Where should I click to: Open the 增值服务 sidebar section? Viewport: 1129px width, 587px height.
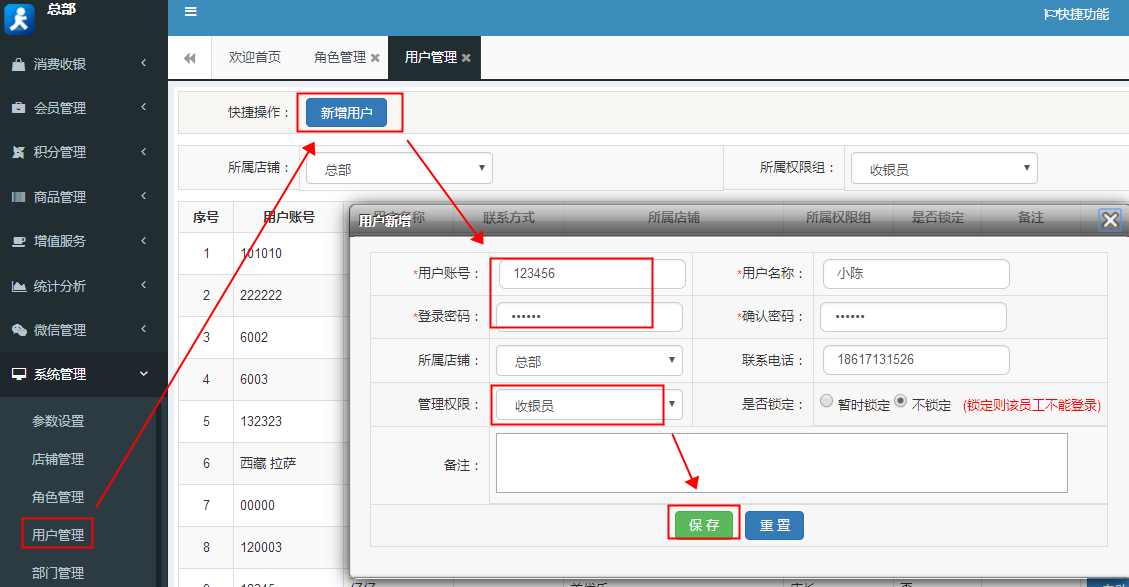click(x=60, y=240)
